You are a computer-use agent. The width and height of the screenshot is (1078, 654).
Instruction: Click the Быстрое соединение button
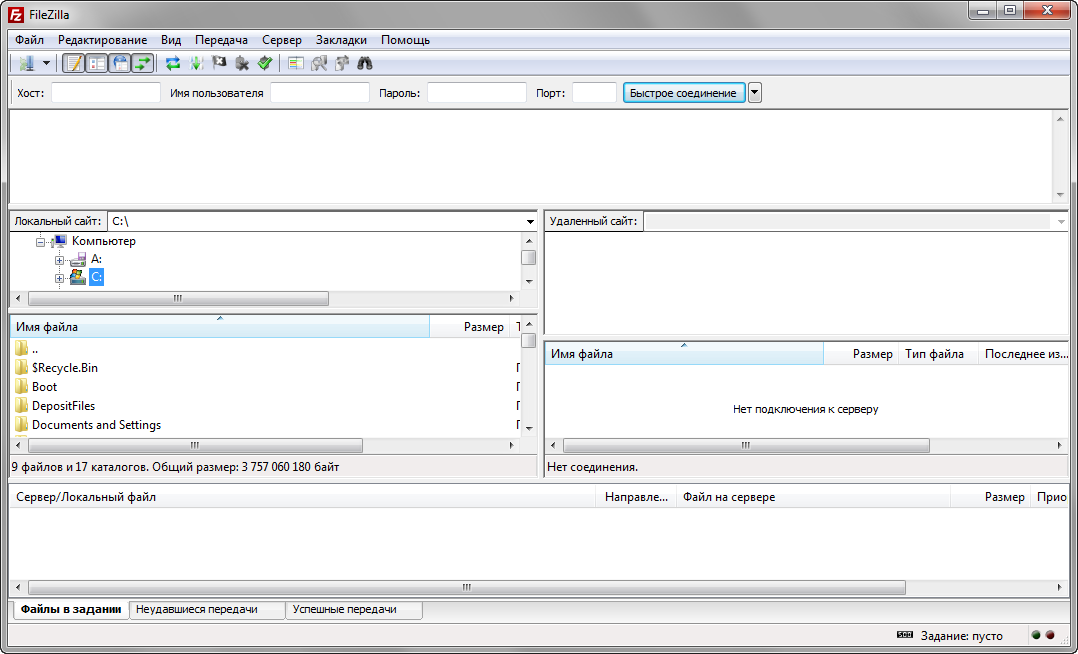point(683,93)
